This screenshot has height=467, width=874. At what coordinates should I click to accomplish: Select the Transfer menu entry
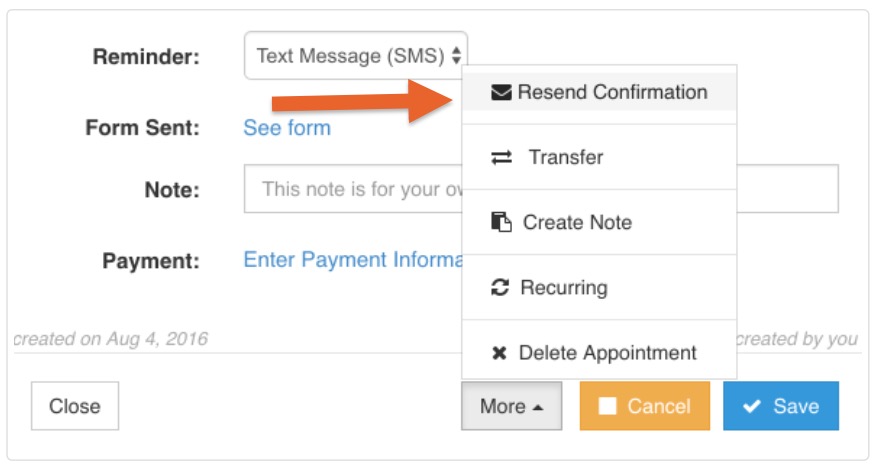click(599, 157)
